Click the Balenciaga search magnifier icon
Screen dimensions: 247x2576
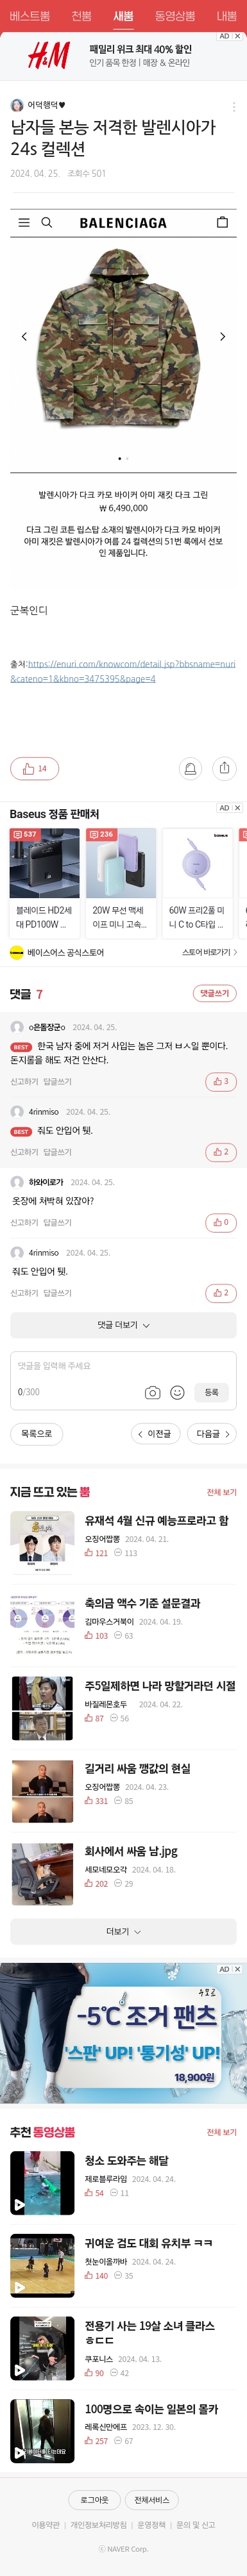click(x=47, y=222)
